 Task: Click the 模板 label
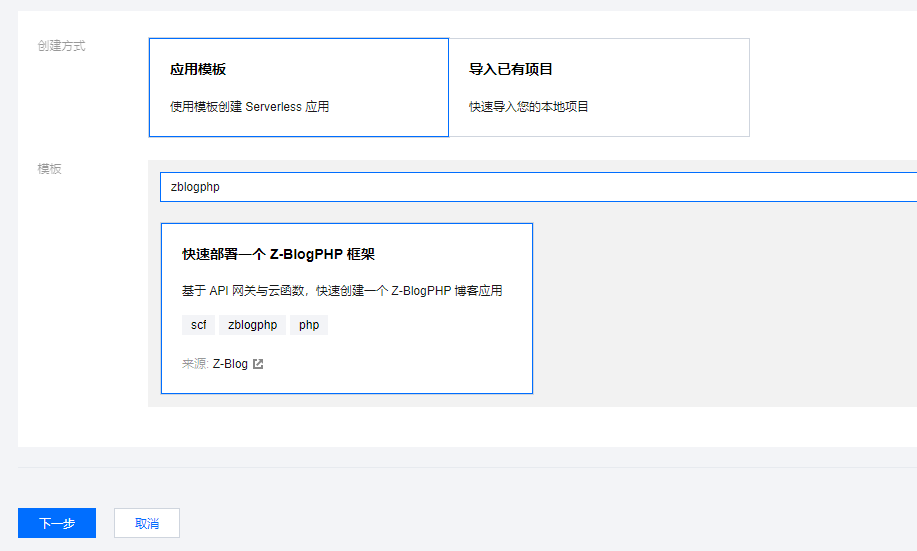point(50,169)
